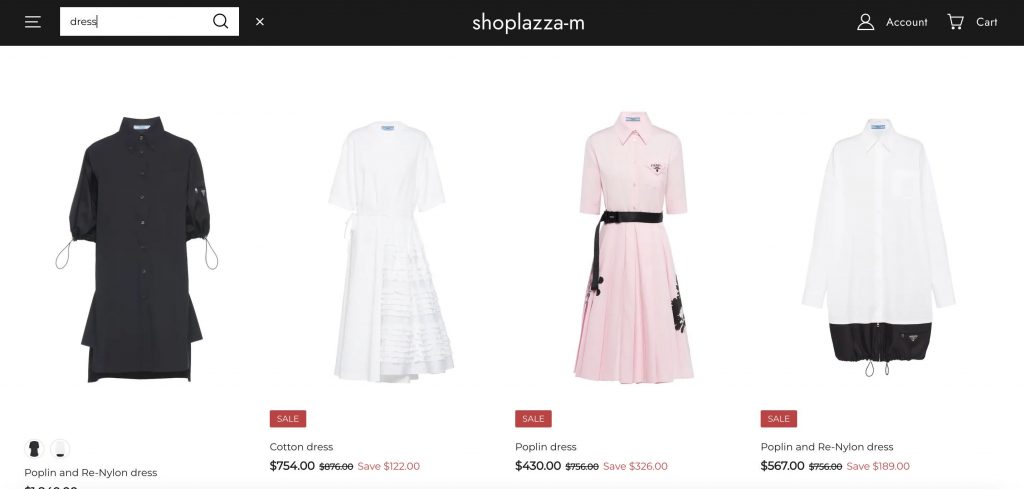Select the white color variant swatch
Viewport: 1024px width, 489px height.
tap(60, 449)
